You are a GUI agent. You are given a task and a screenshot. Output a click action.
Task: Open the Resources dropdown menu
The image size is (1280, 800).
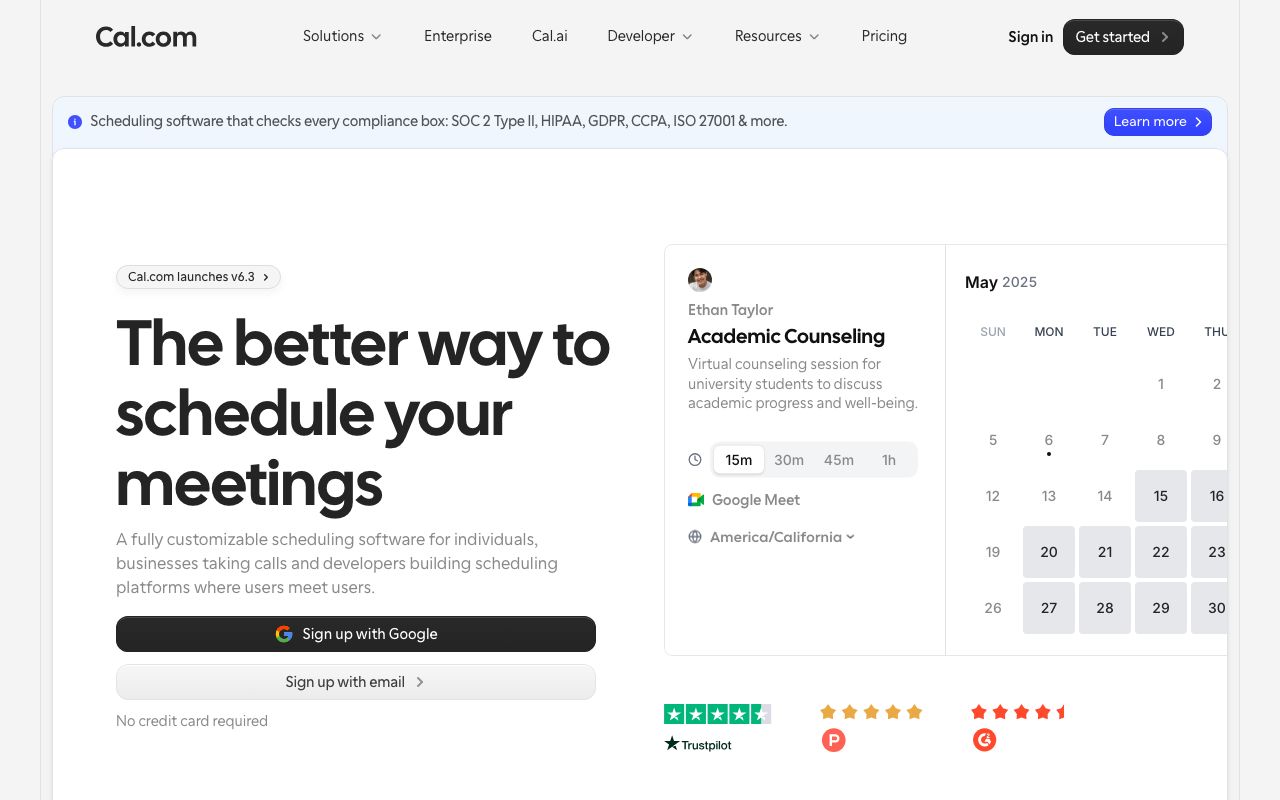(777, 36)
